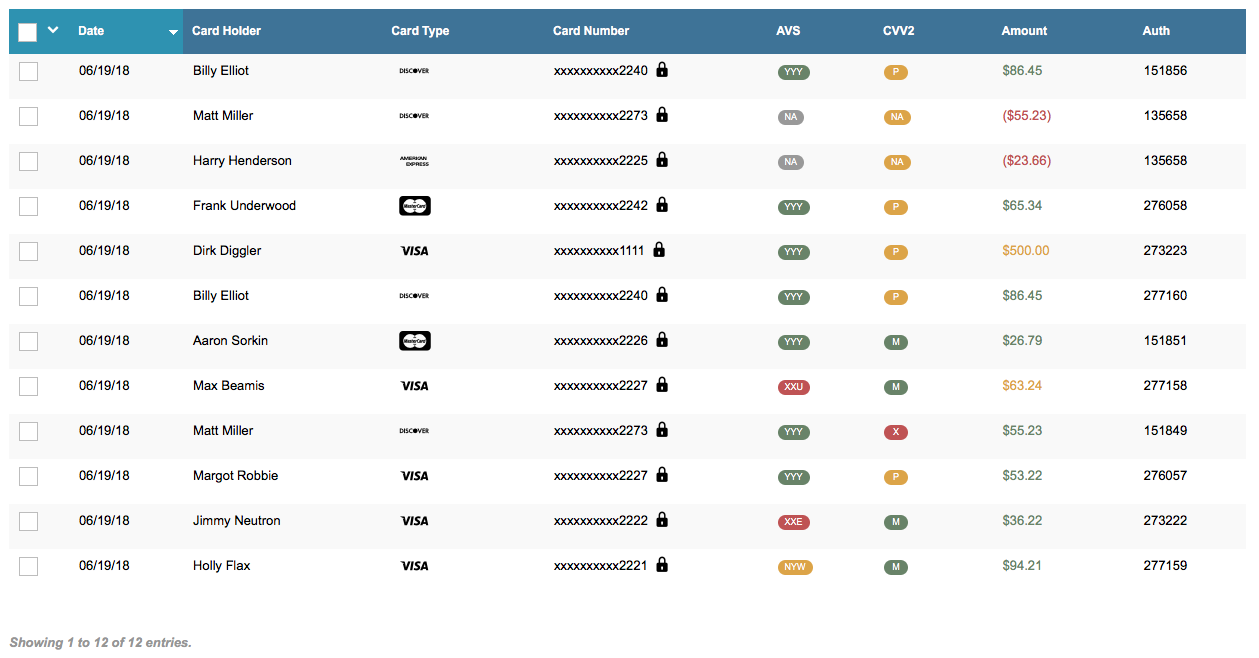Image resolution: width=1259 pixels, height=658 pixels.
Task: Click the American Express icon for Harry Henderson
Action: [x=414, y=160]
